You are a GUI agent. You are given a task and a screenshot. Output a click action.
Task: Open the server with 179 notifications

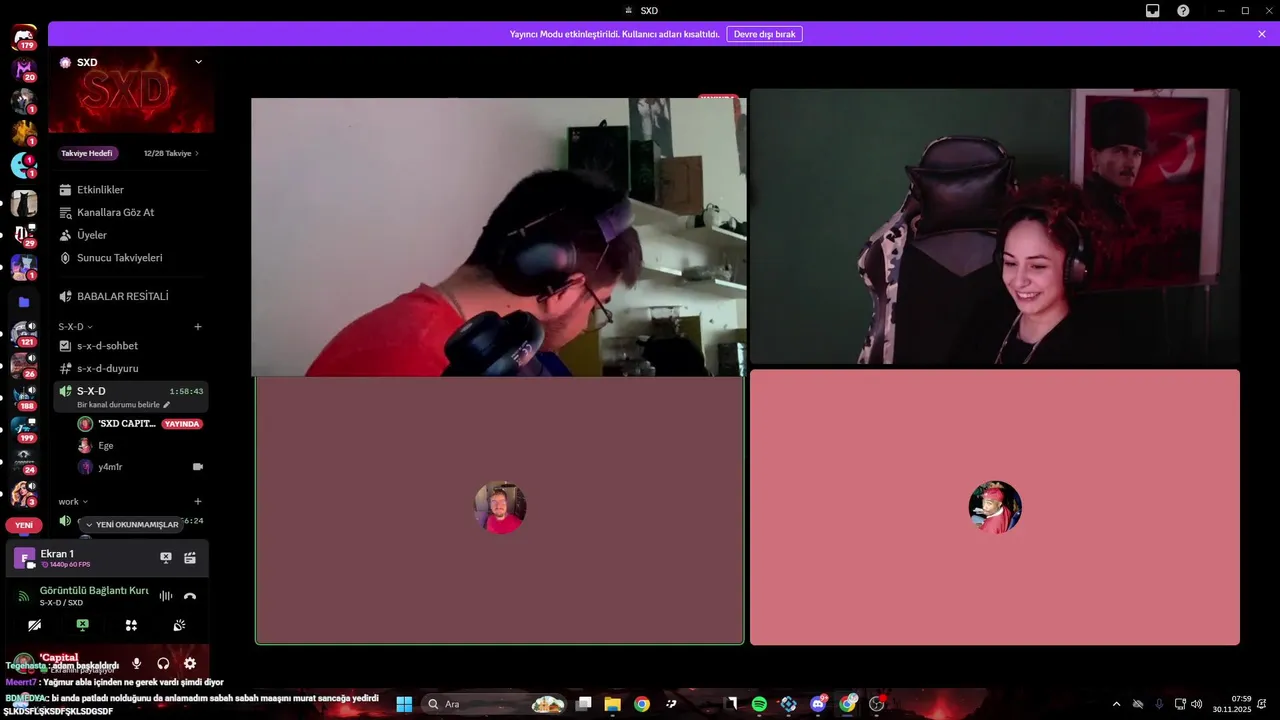pyautogui.click(x=24, y=38)
